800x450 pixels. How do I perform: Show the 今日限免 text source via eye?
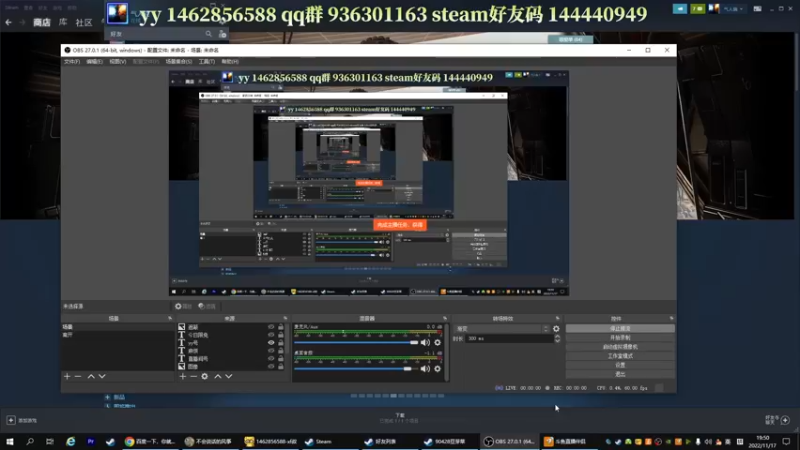[x=271, y=335]
